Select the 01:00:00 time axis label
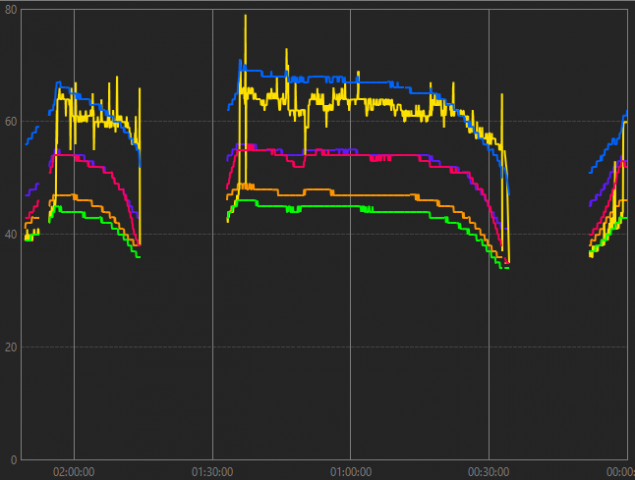 (x=350, y=471)
